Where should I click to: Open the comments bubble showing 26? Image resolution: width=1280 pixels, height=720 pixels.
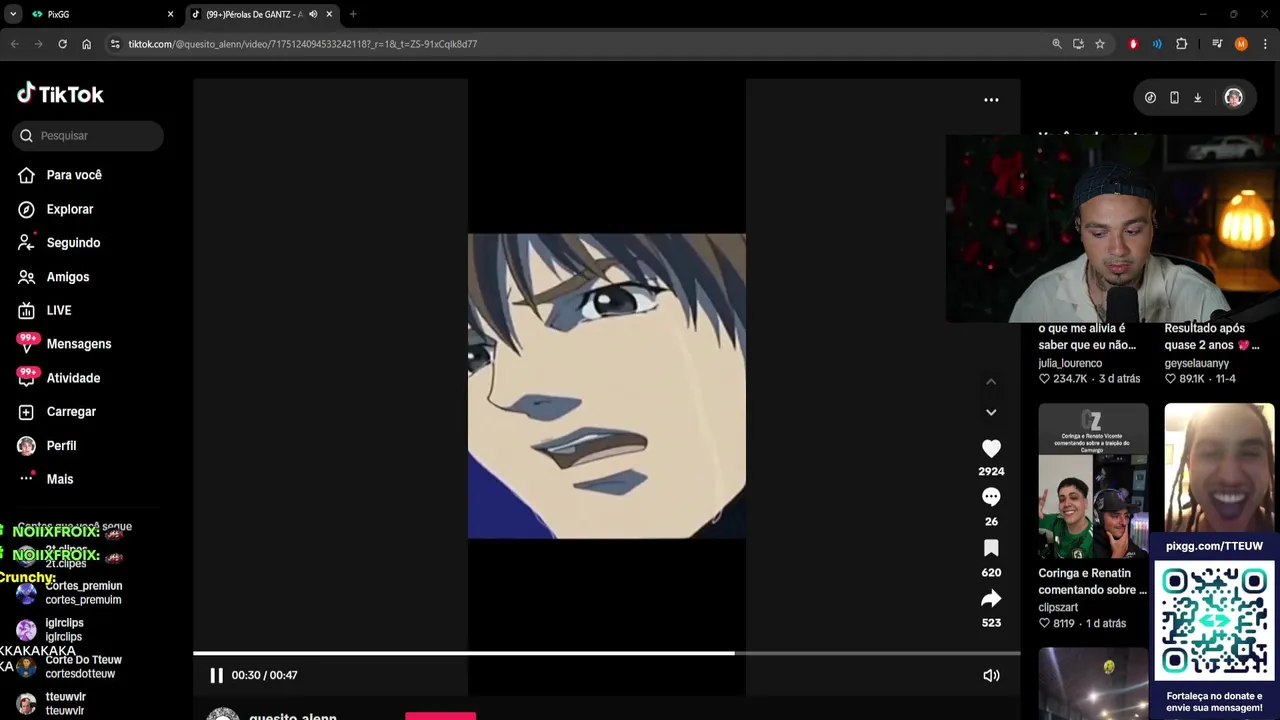(x=991, y=497)
